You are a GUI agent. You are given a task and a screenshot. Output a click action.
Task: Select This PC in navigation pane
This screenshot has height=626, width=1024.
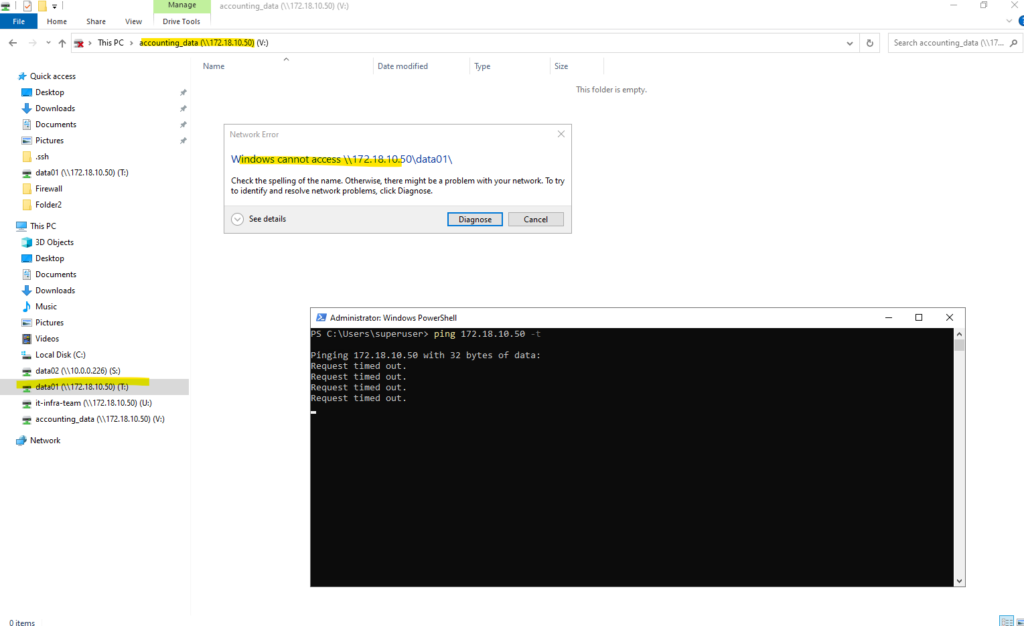pyautogui.click(x=42, y=226)
